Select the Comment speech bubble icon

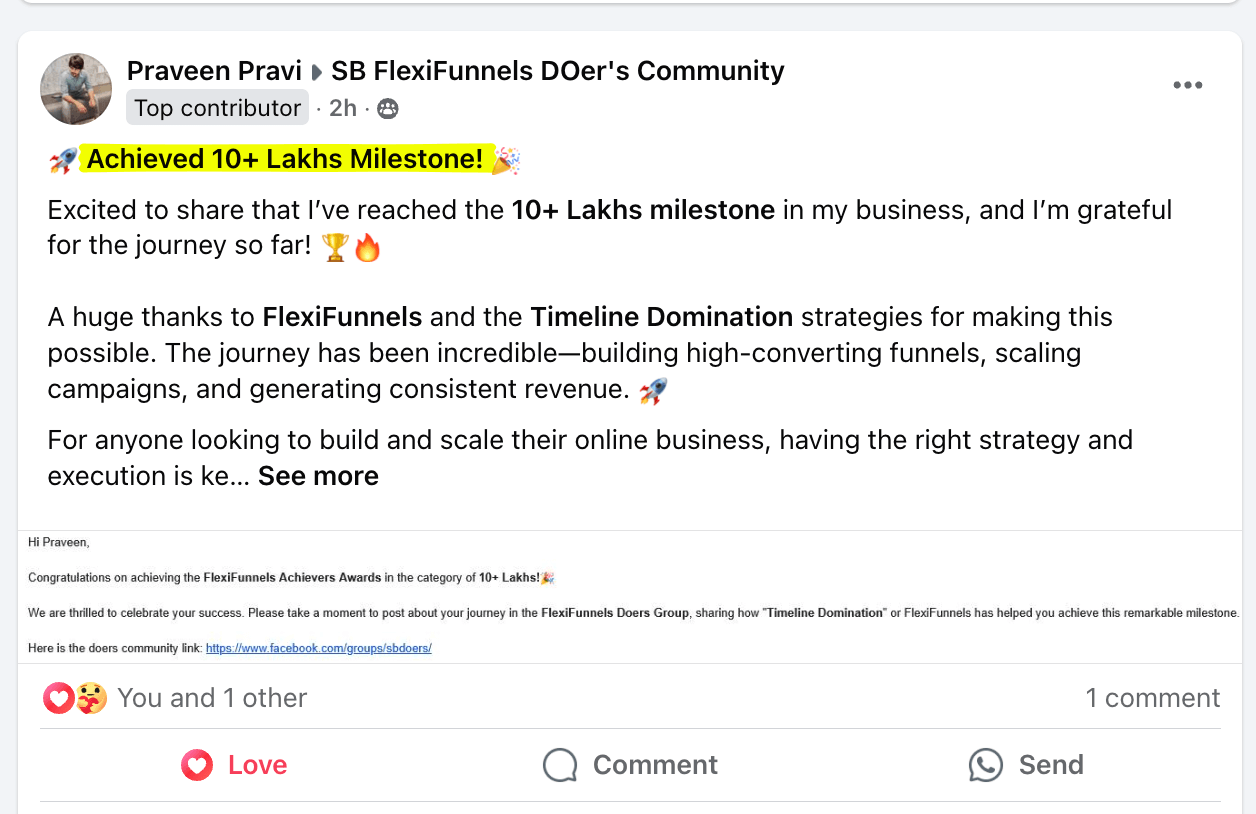pos(560,765)
